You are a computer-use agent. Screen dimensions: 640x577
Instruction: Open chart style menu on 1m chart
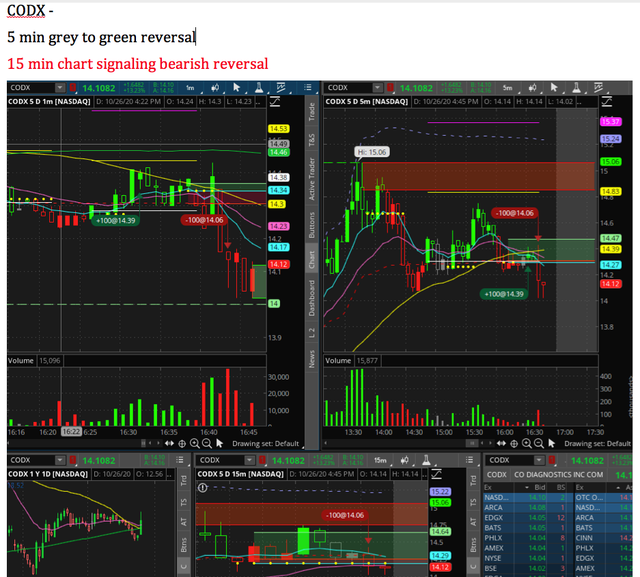pos(215,88)
